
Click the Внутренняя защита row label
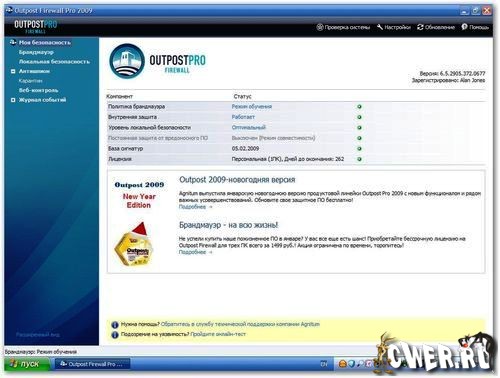132,117
